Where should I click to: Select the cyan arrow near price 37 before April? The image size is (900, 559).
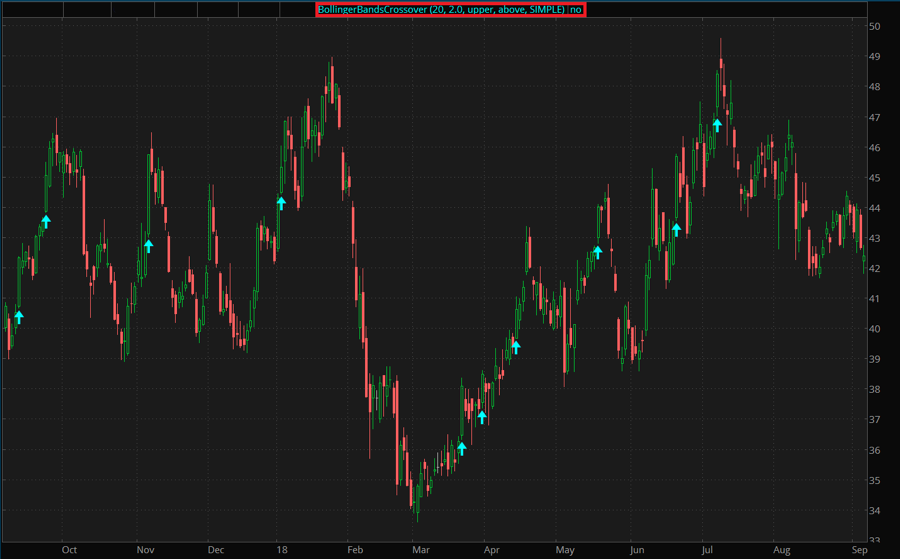[x=482, y=417]
